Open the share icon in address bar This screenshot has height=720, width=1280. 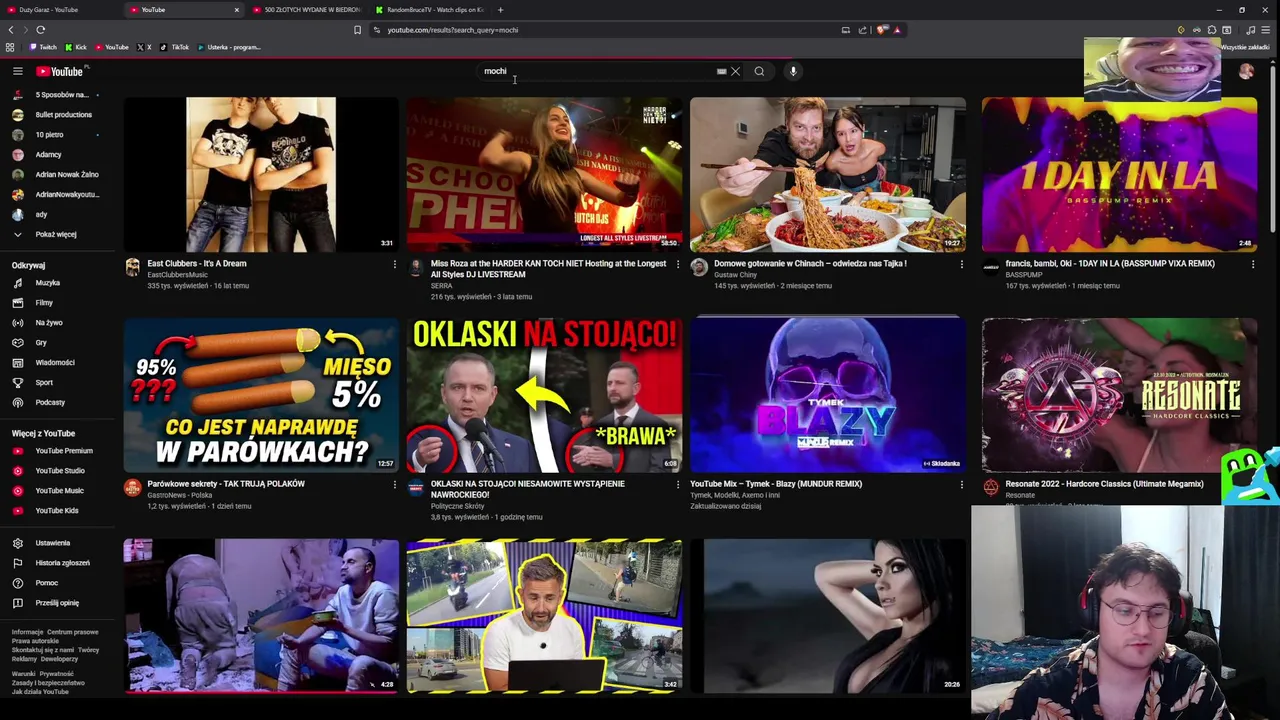[862, 30]
